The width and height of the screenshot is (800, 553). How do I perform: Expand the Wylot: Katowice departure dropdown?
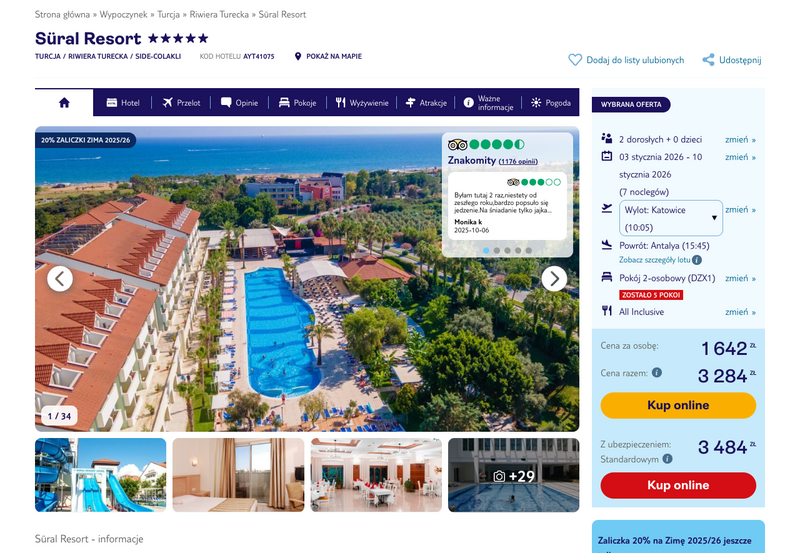pyautogui.click(x=670, y=218)
